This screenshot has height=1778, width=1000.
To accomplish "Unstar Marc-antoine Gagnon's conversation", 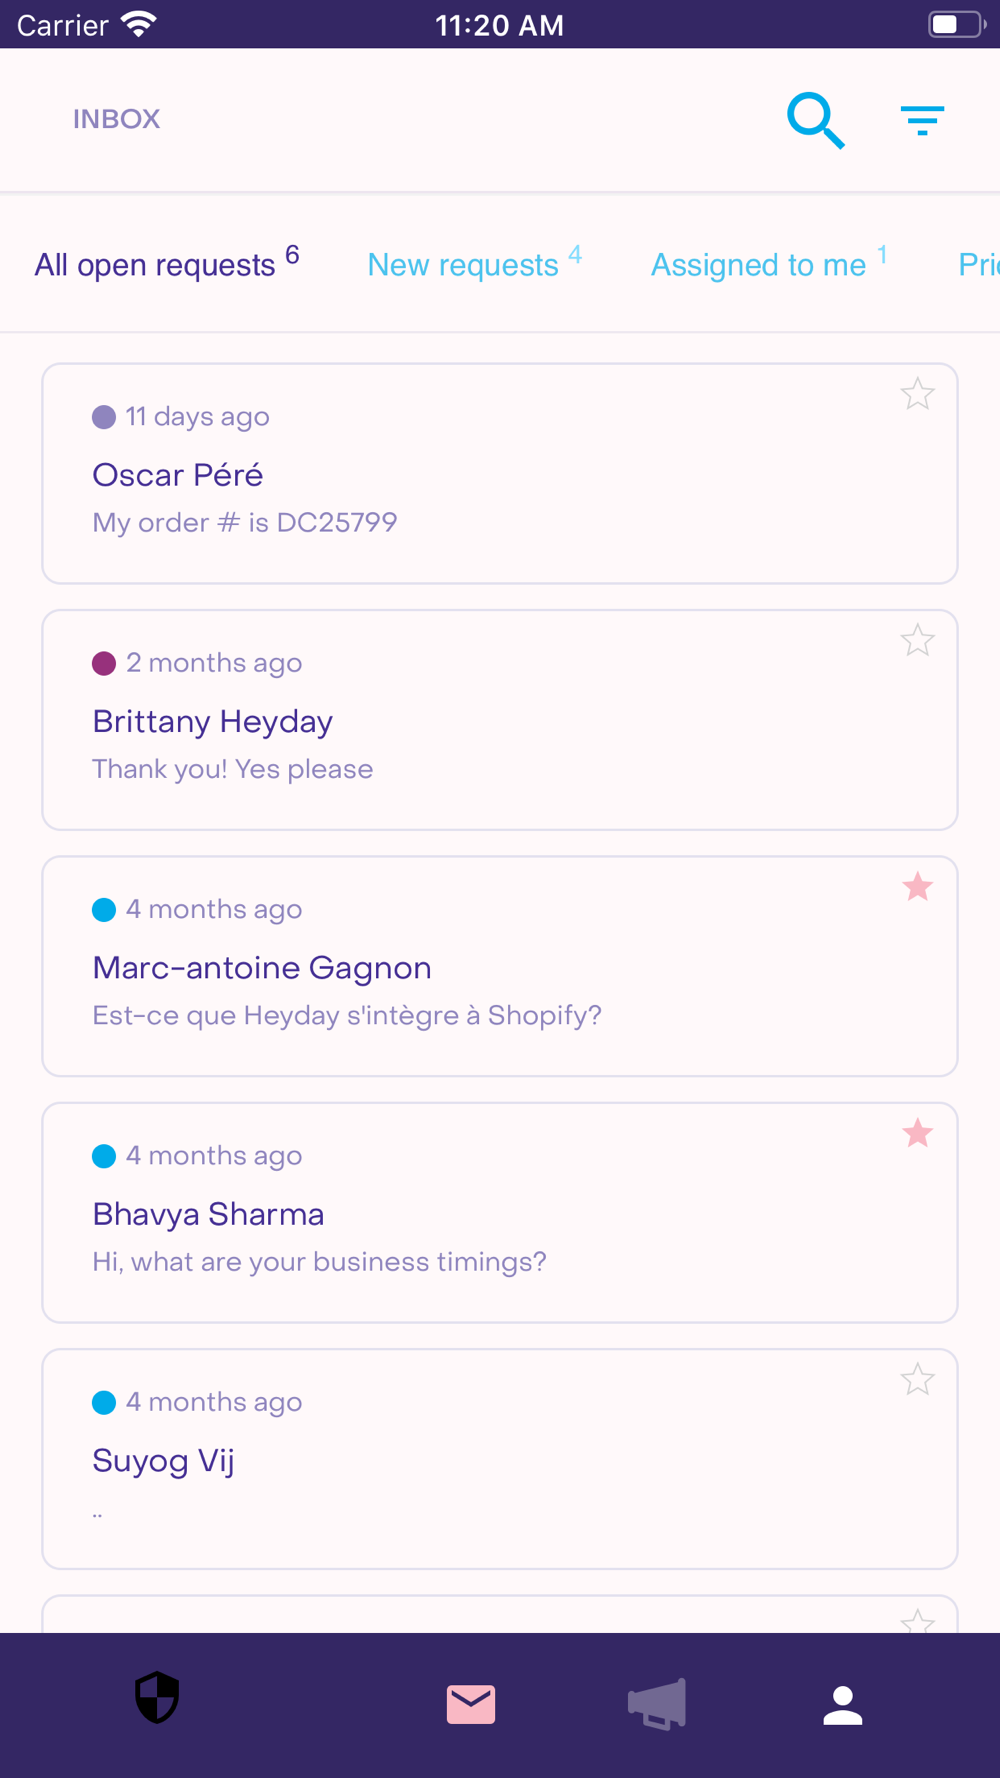I will click(917, 886).
